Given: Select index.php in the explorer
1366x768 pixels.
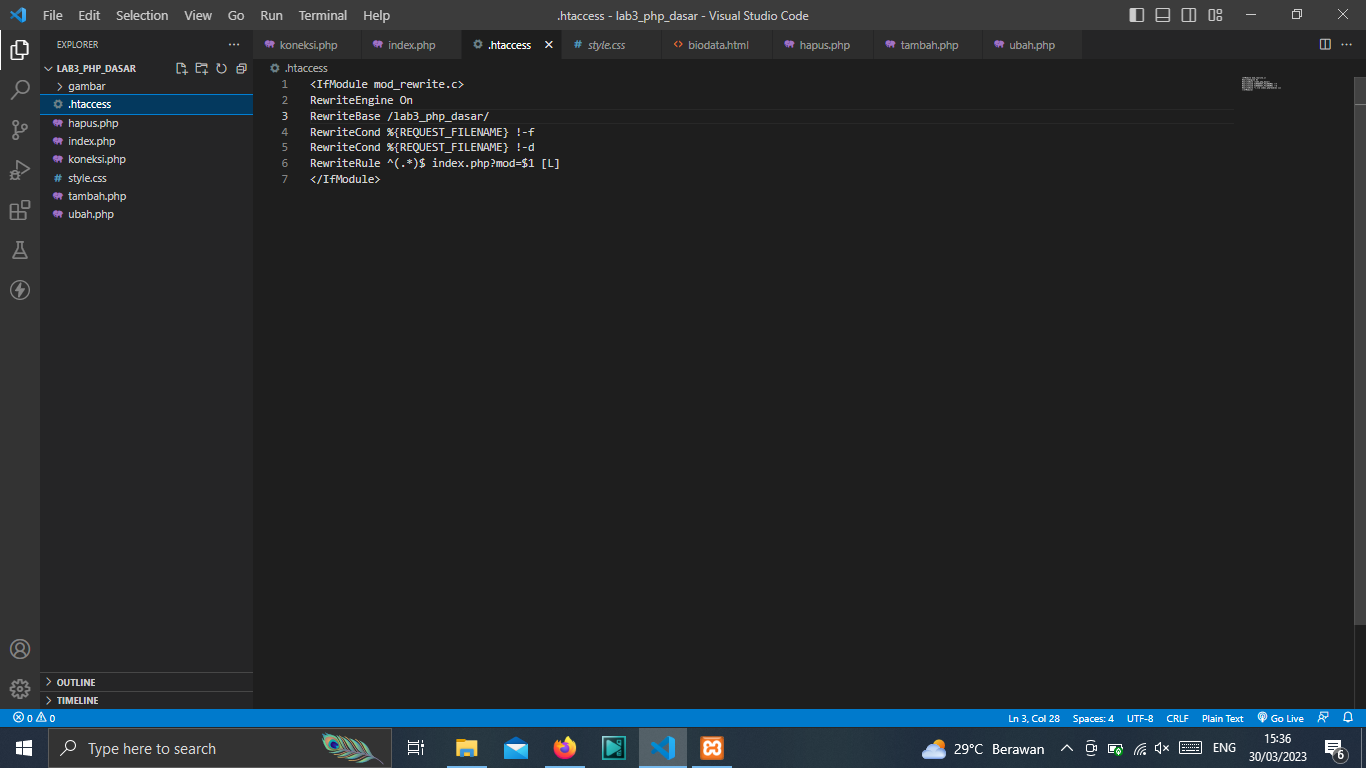Looking at the screenshot, I should click(x=146, y=141).
